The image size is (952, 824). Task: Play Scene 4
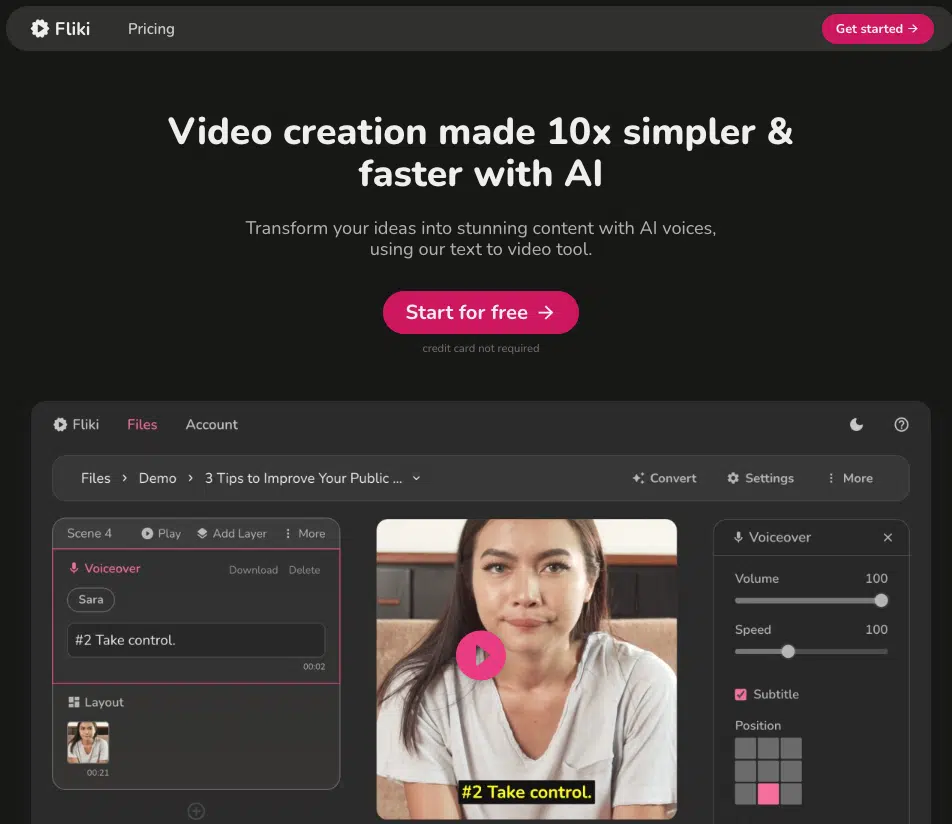click(161, 533)
